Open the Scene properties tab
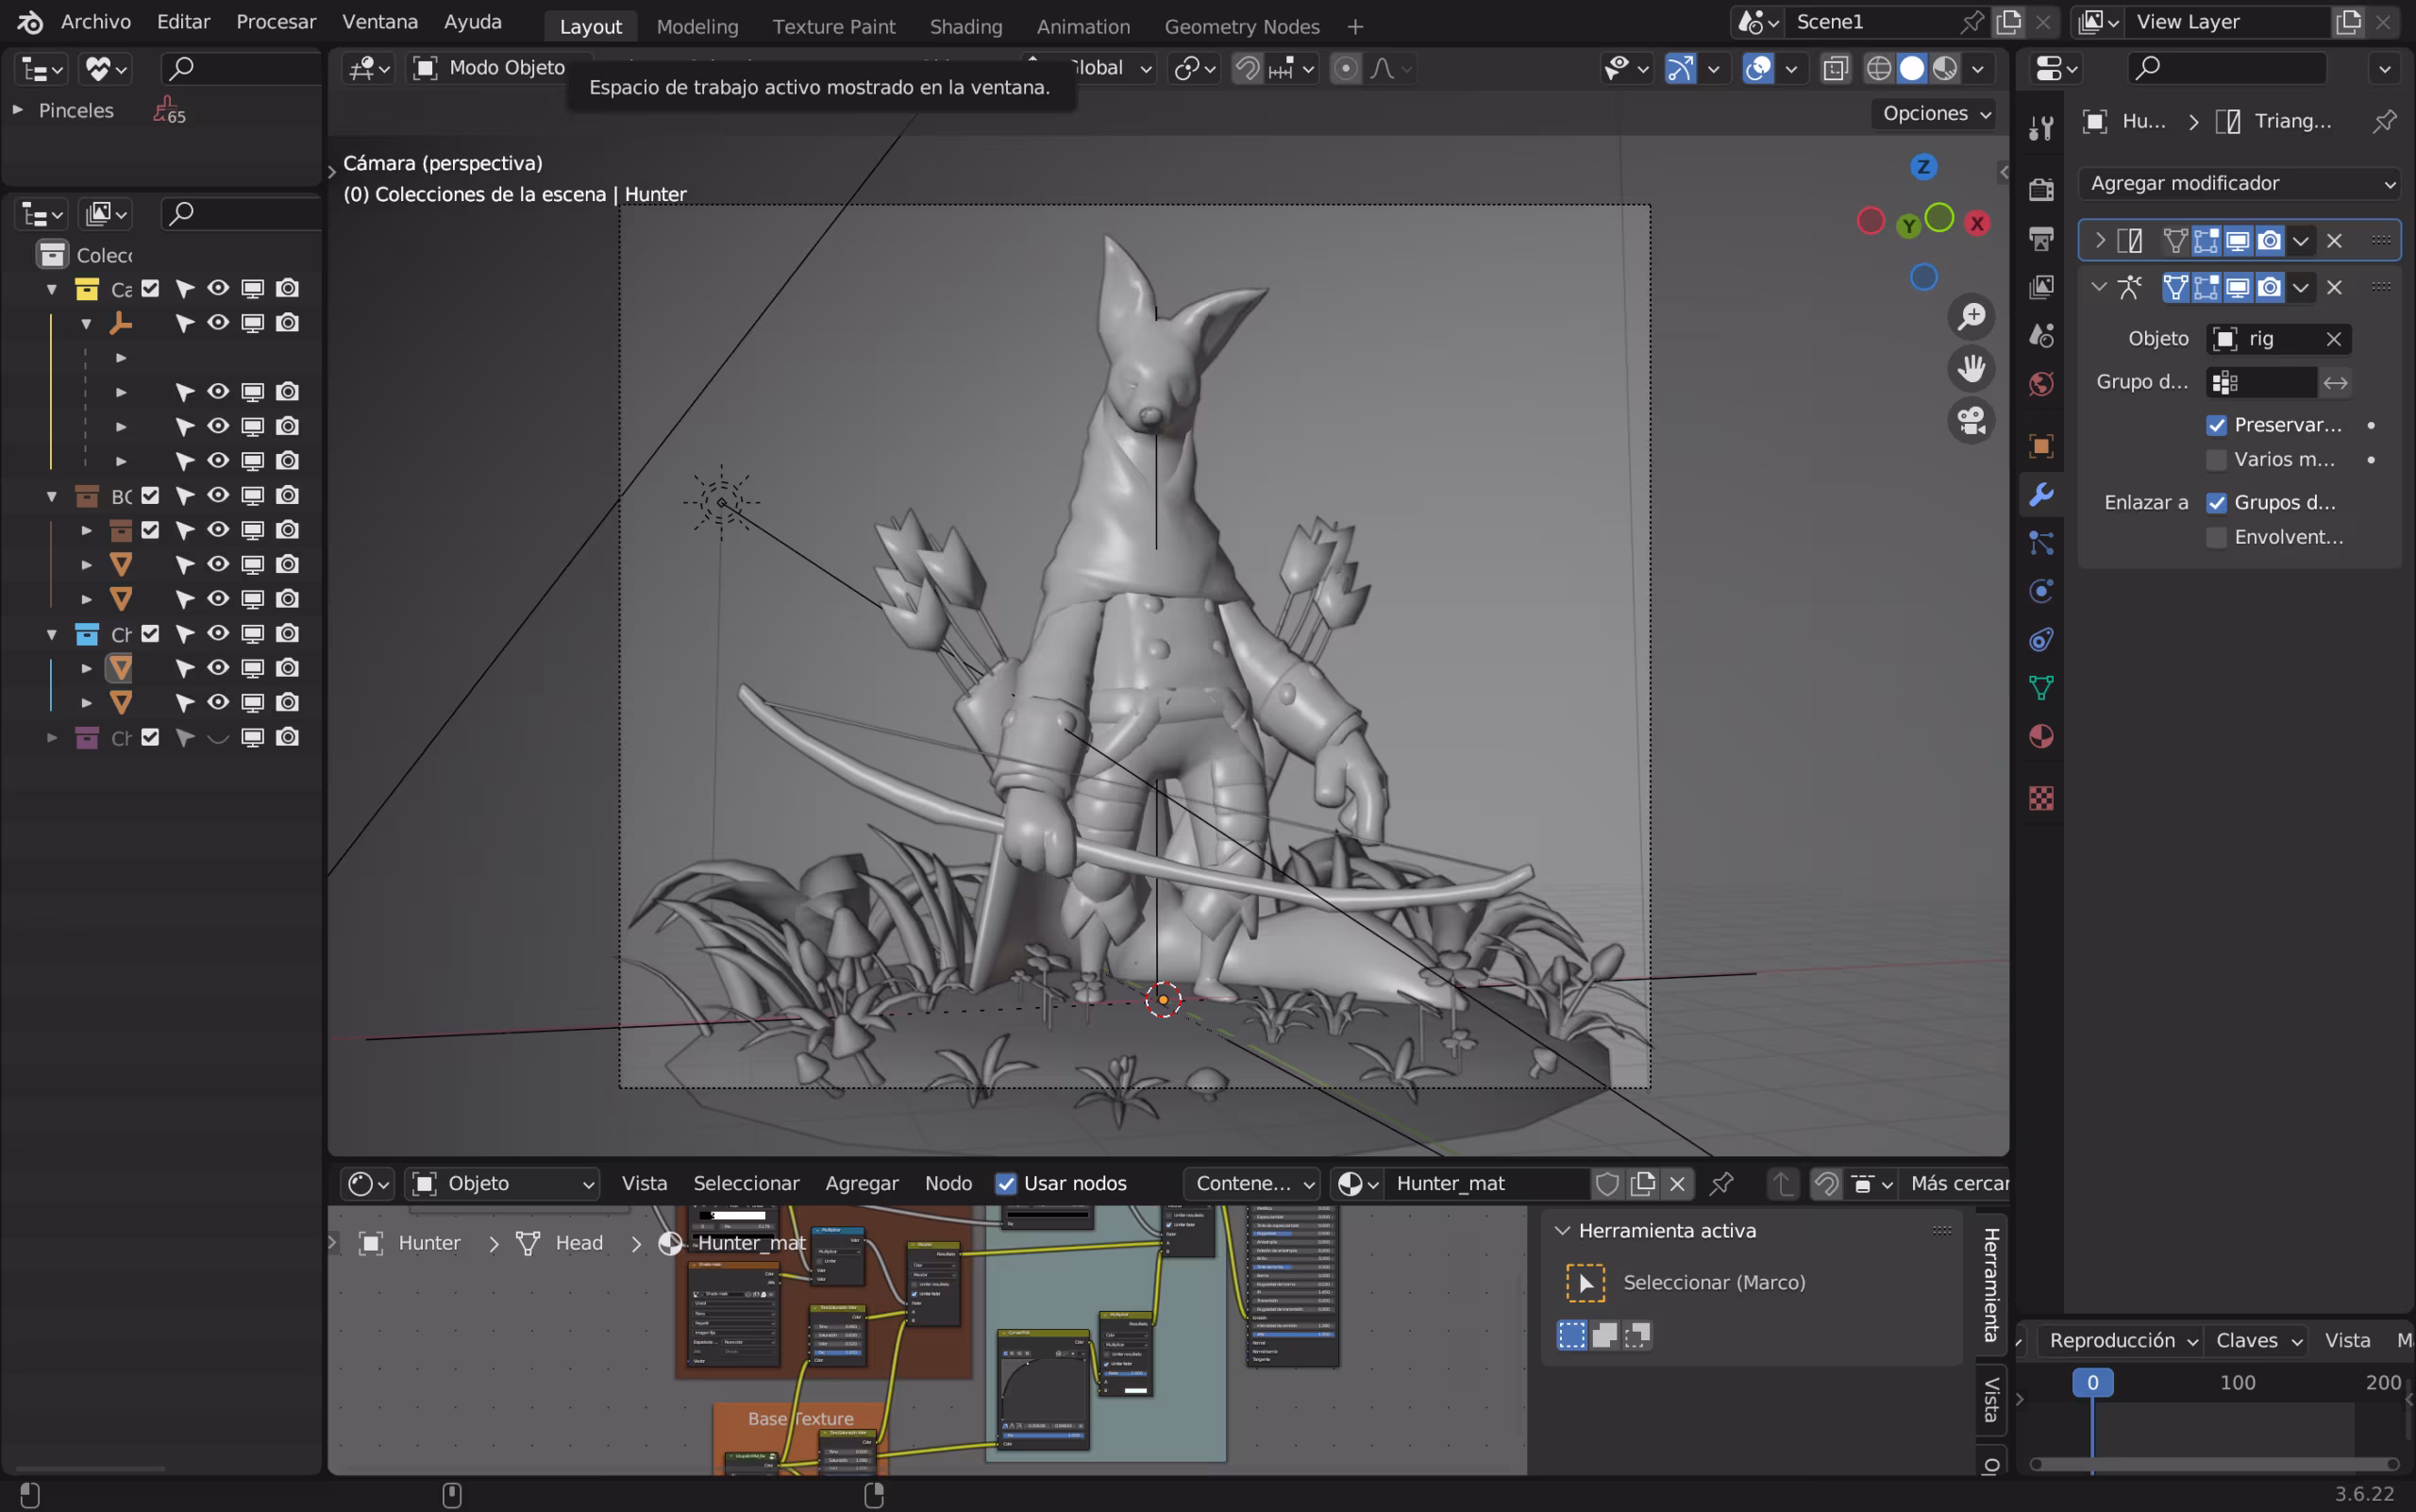2416x1512 pixels. [2041, 335]
